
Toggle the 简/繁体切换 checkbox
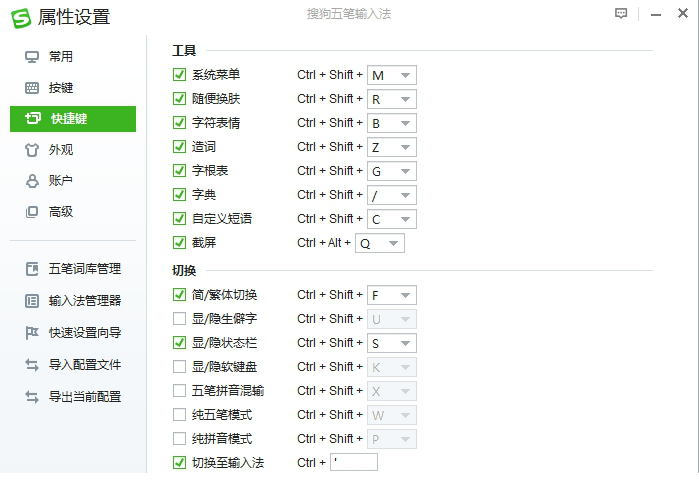[179, 295]
